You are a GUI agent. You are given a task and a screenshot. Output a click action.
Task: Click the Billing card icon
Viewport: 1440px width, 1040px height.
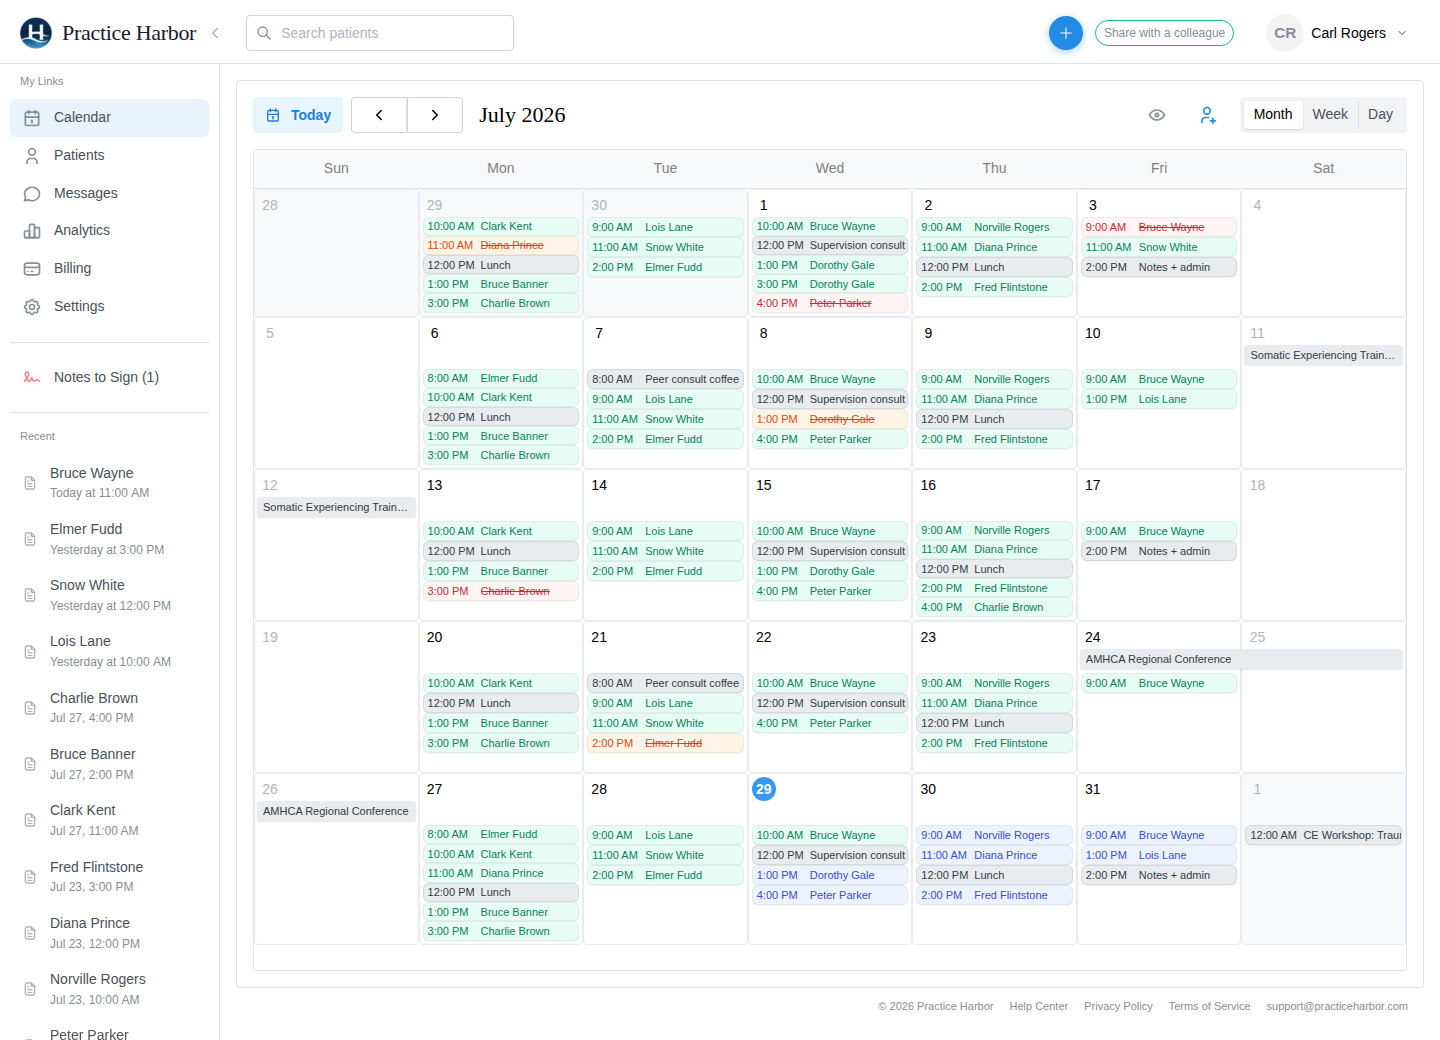pos(32,269)
